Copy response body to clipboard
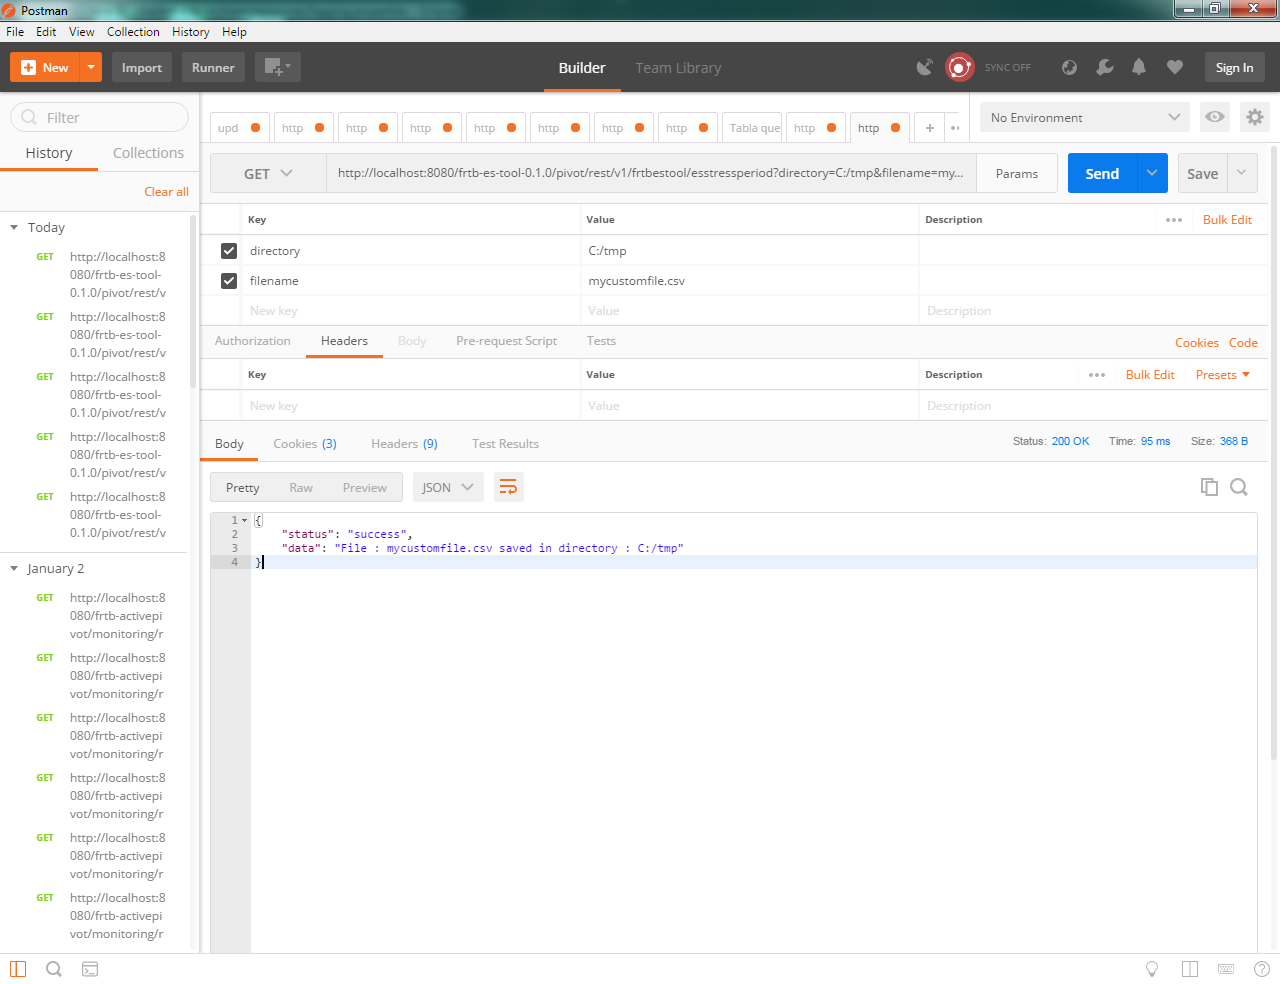Viewport: 1280px width, 984px height. (1209, 487)
